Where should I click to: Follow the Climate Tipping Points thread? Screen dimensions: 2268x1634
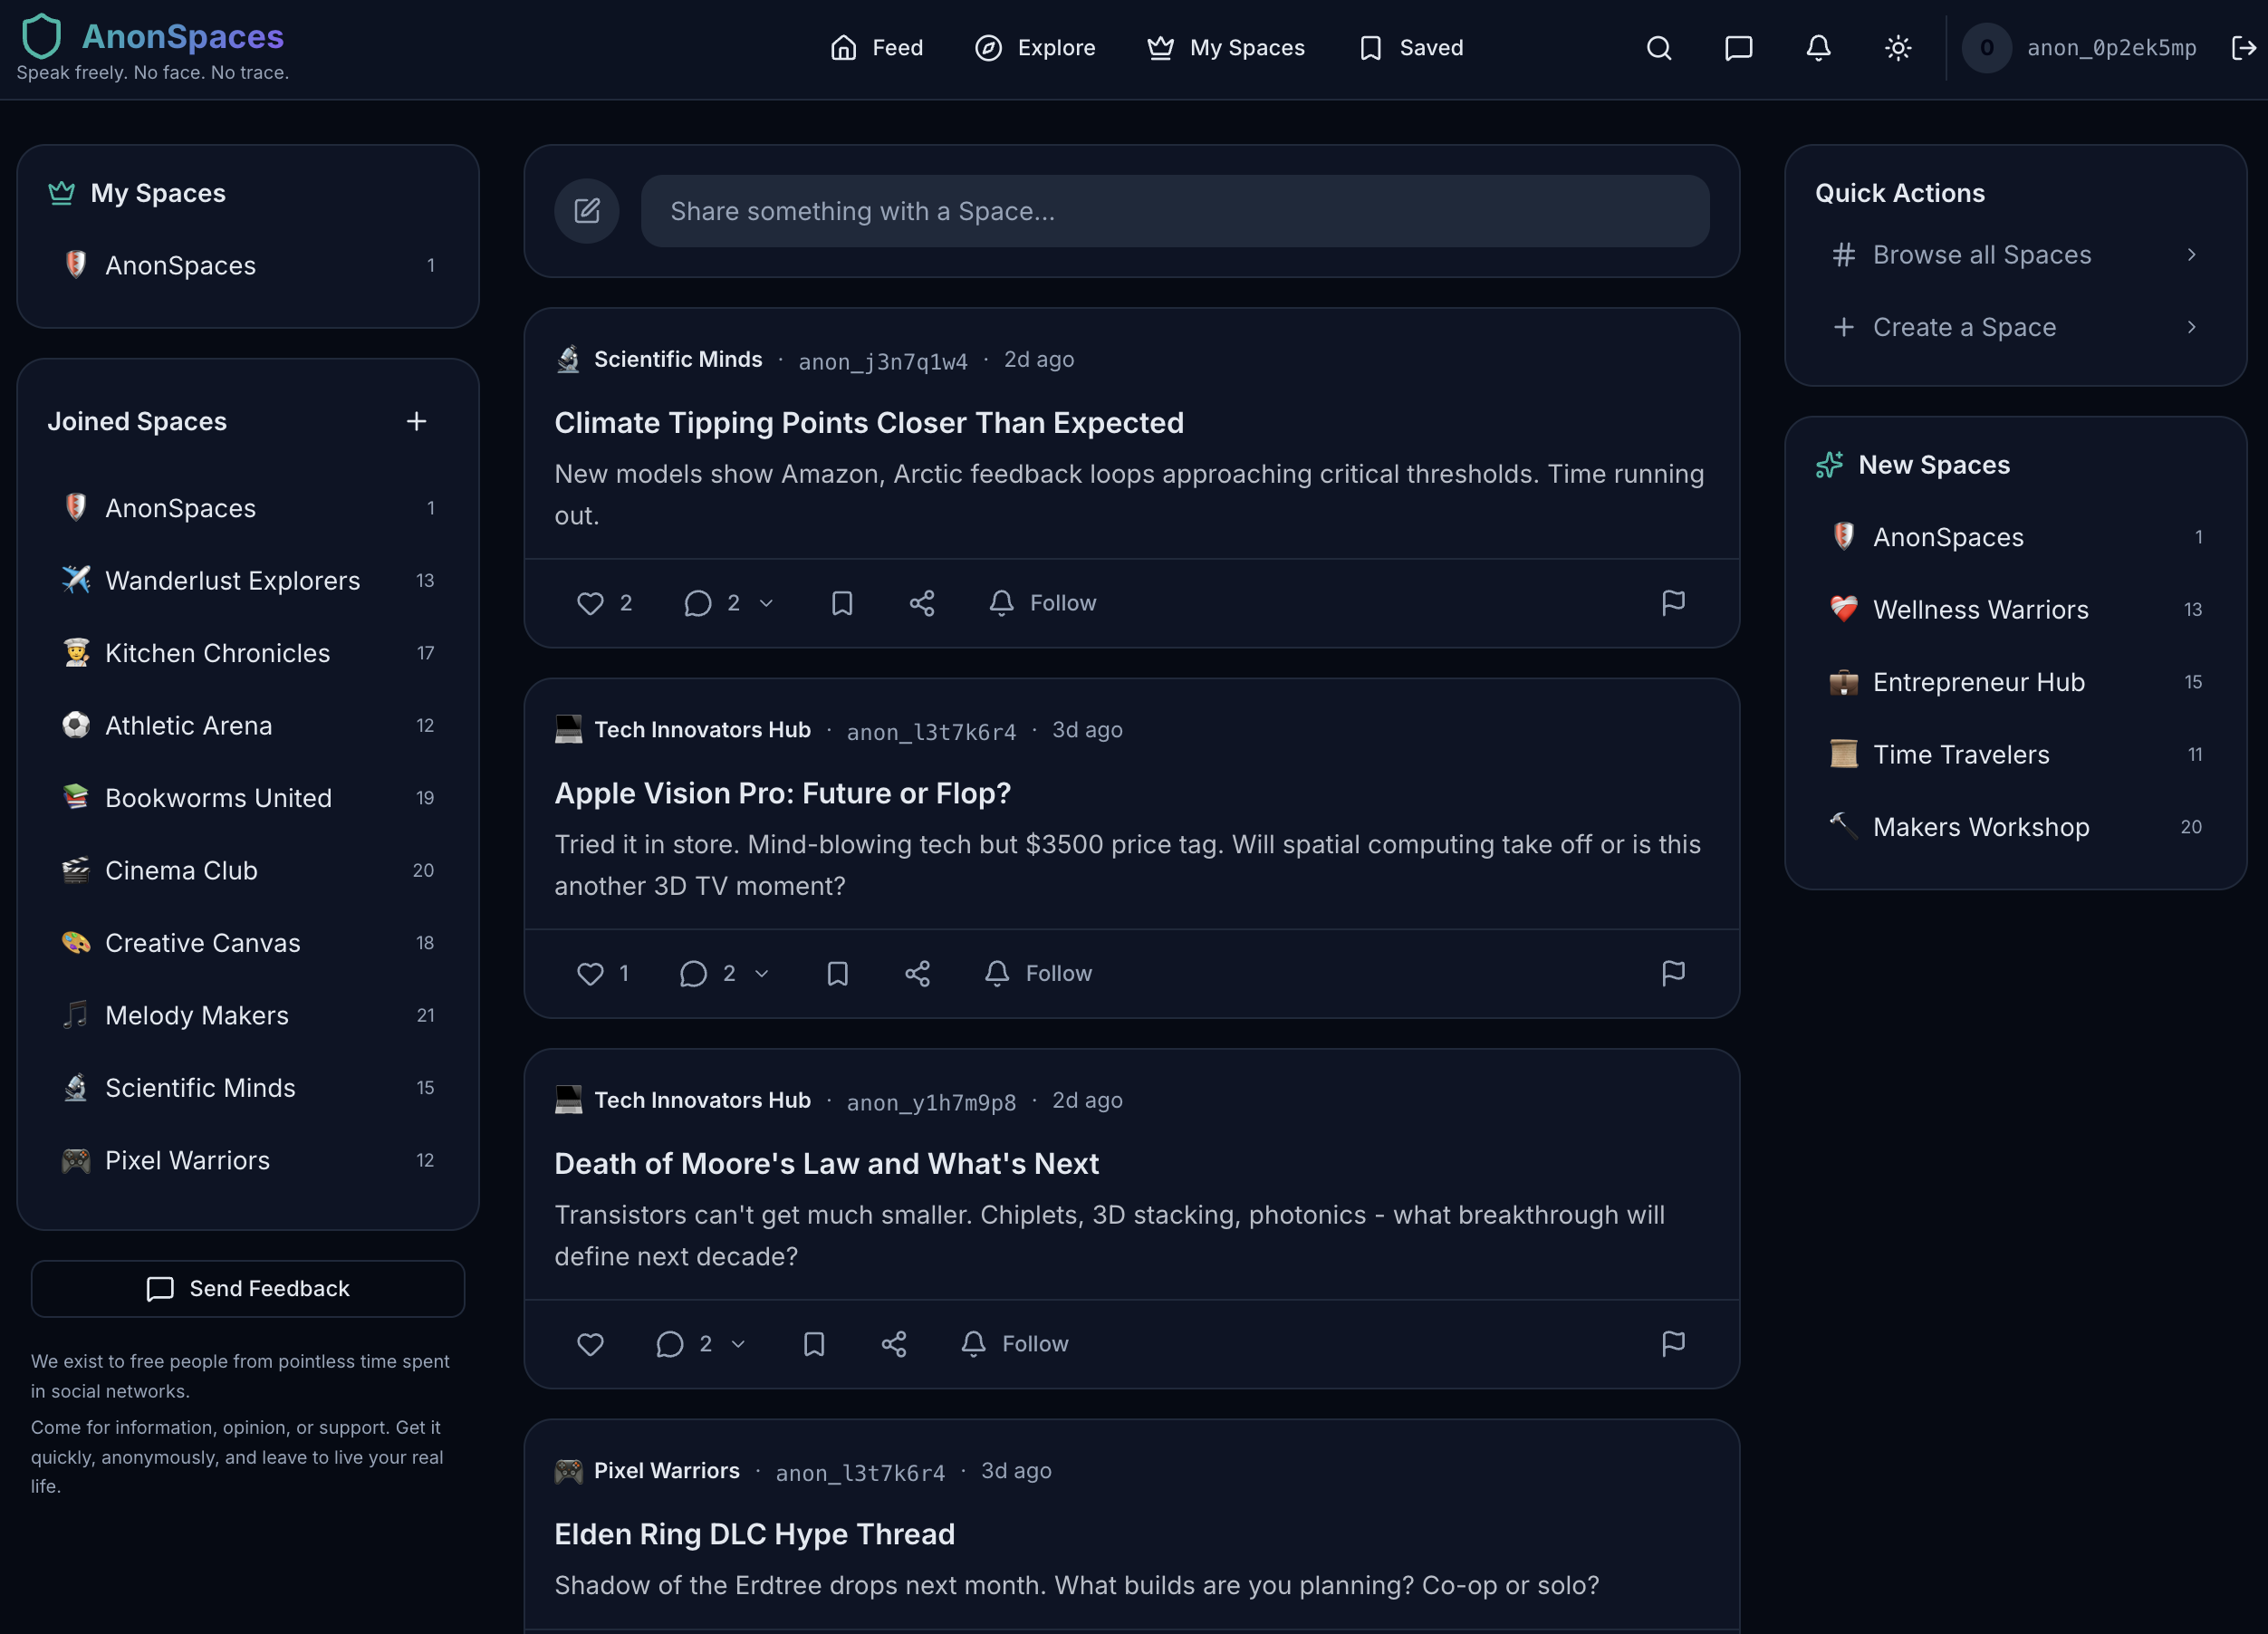tap(1042, 603)
